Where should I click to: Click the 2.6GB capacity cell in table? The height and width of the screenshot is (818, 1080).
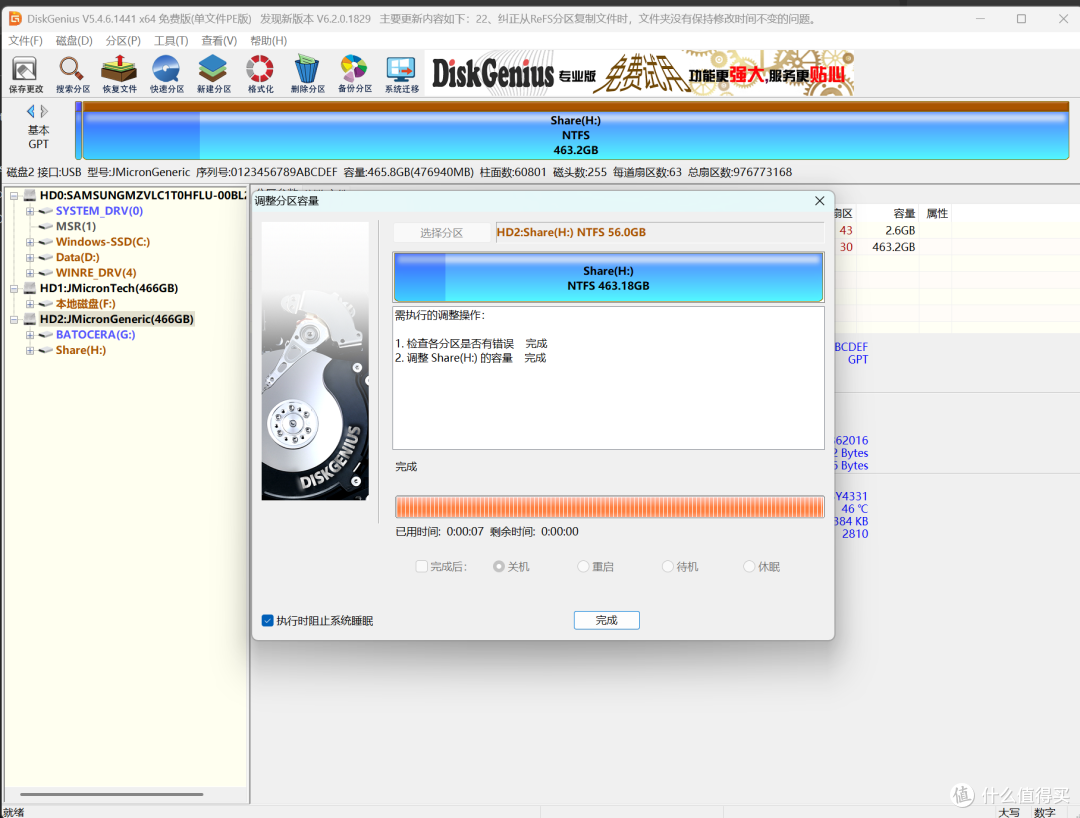[x=900, y=231]
